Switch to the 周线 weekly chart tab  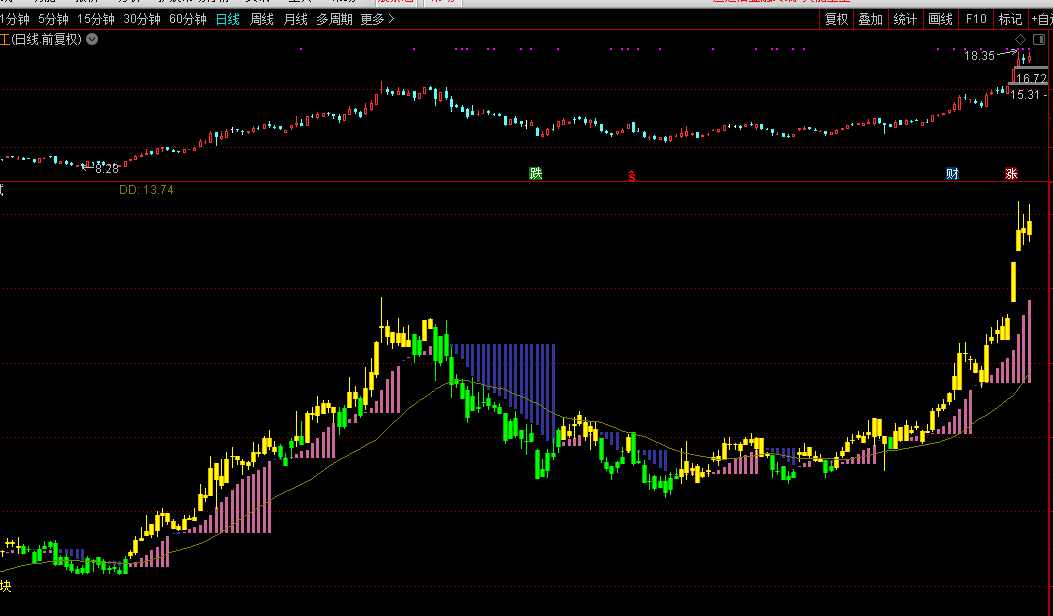coord(262,19)
